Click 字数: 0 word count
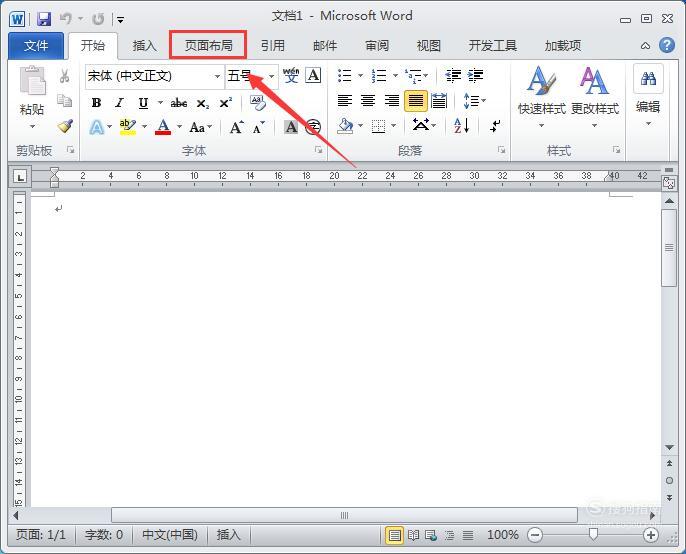 (104, 535)
